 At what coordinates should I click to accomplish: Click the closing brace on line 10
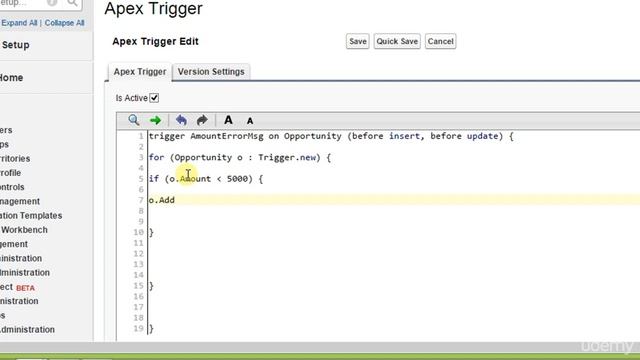click(151, 232)
